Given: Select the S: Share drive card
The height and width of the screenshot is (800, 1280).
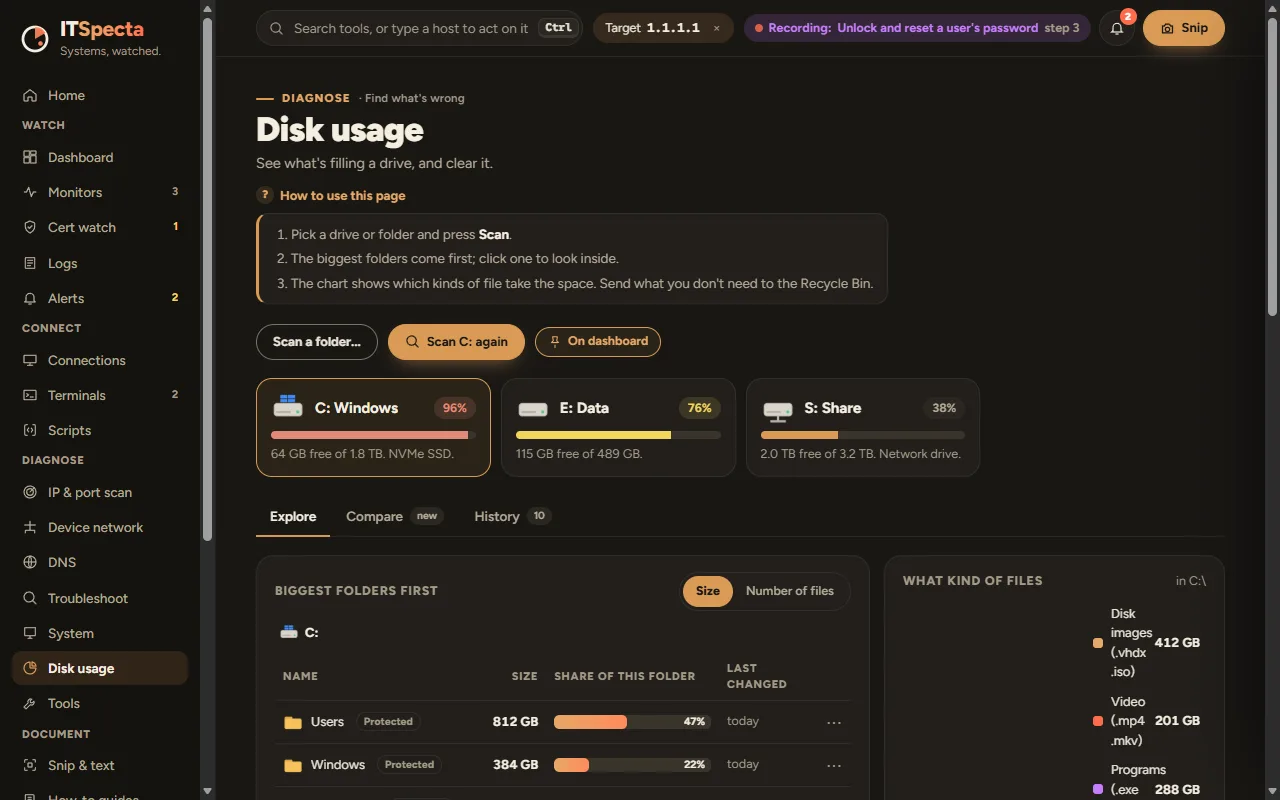Looking at the screenshot, I should click(x=863, y=427).
